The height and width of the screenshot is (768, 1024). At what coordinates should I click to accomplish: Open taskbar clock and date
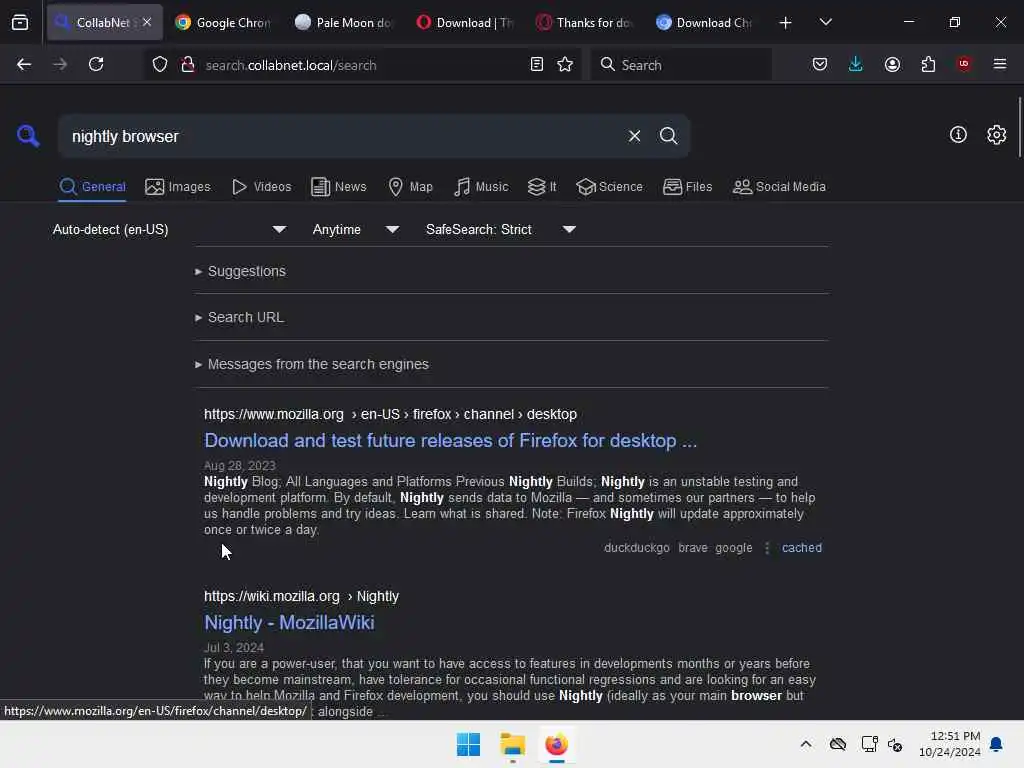pyautogui.click(x=950, y=744)
